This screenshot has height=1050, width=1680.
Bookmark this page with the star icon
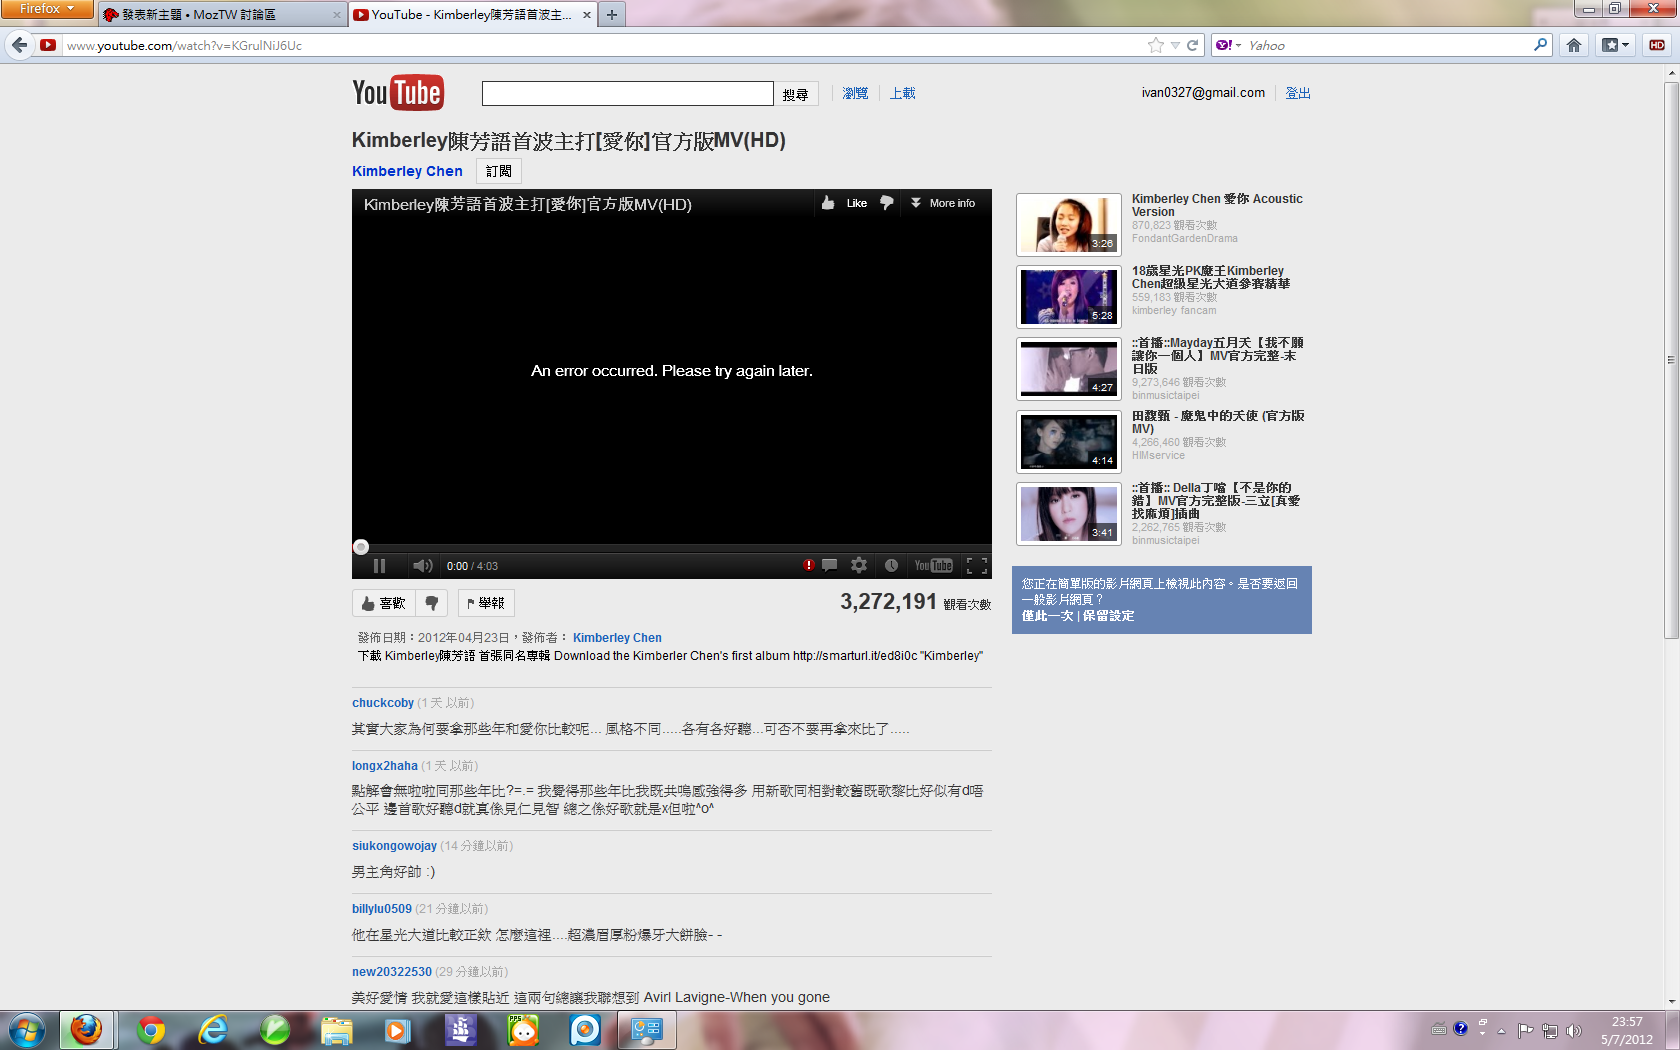pos(1156,45)
